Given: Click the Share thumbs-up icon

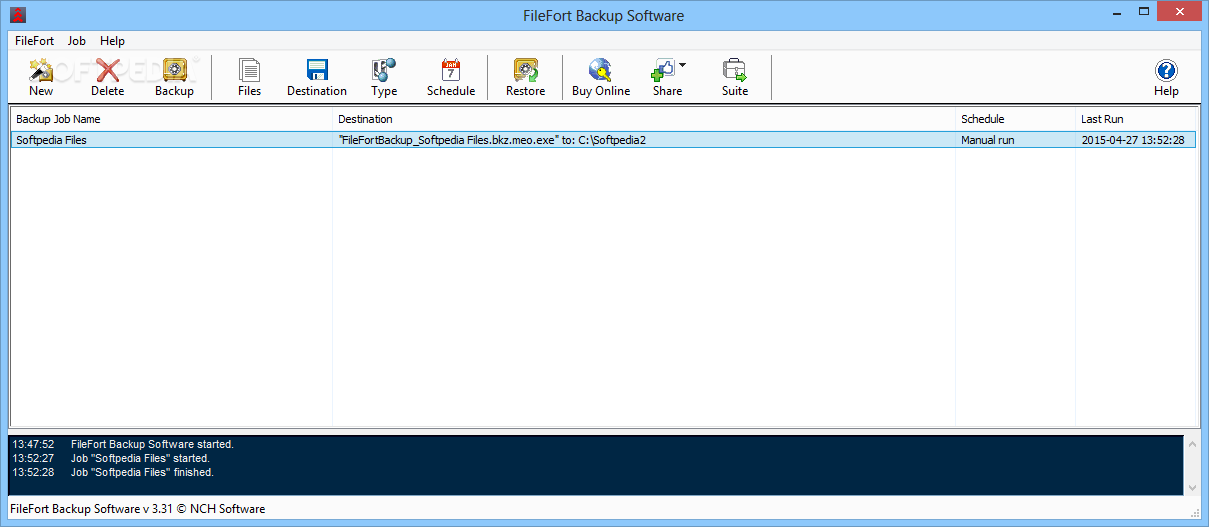Looking at the screenshot, I should [663, 70].
